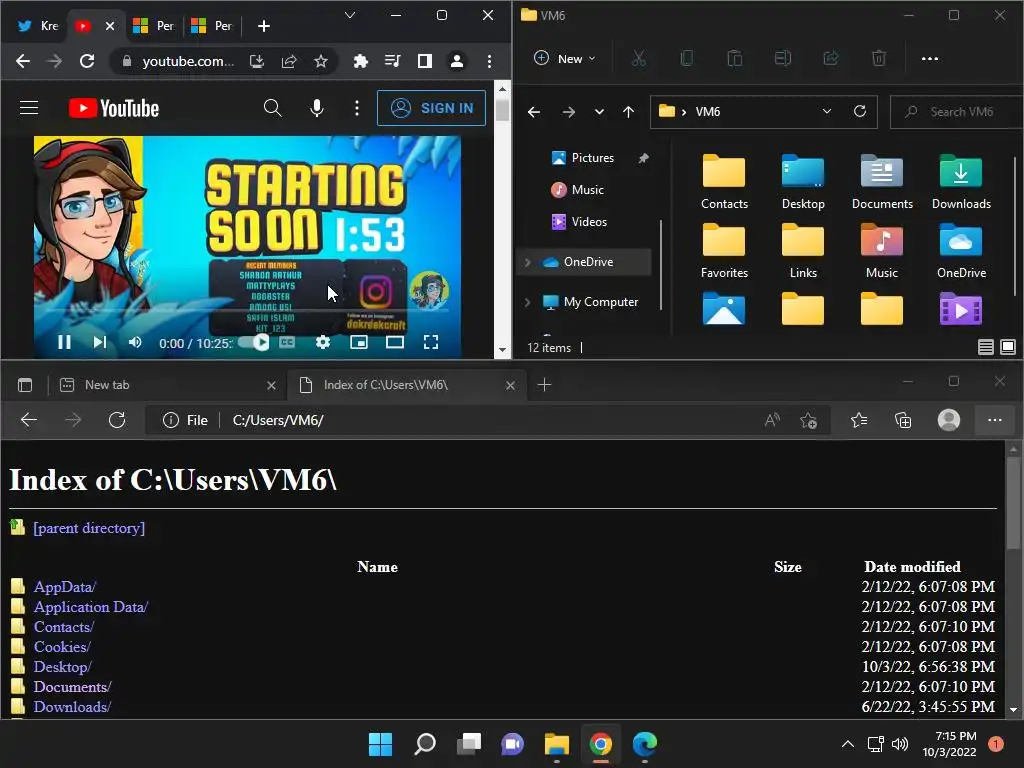Open YouTube hamburger guide menu
The image size is (1024, 768).
29,108
